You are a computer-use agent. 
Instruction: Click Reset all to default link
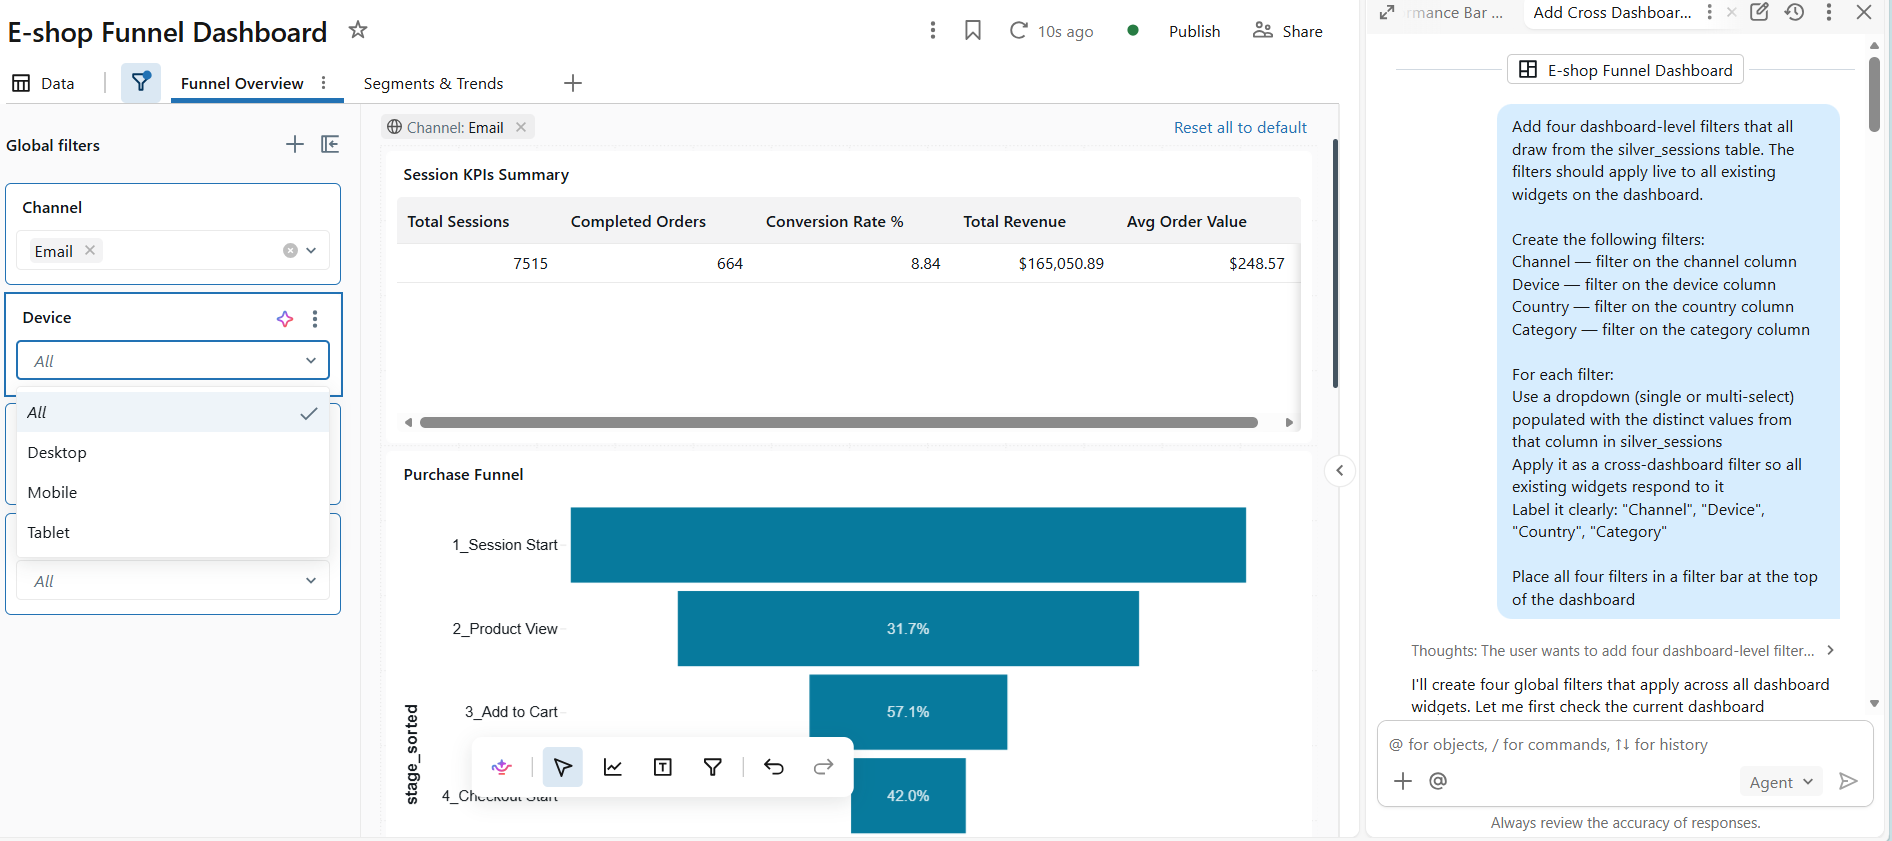click(x=1240, y=127)
